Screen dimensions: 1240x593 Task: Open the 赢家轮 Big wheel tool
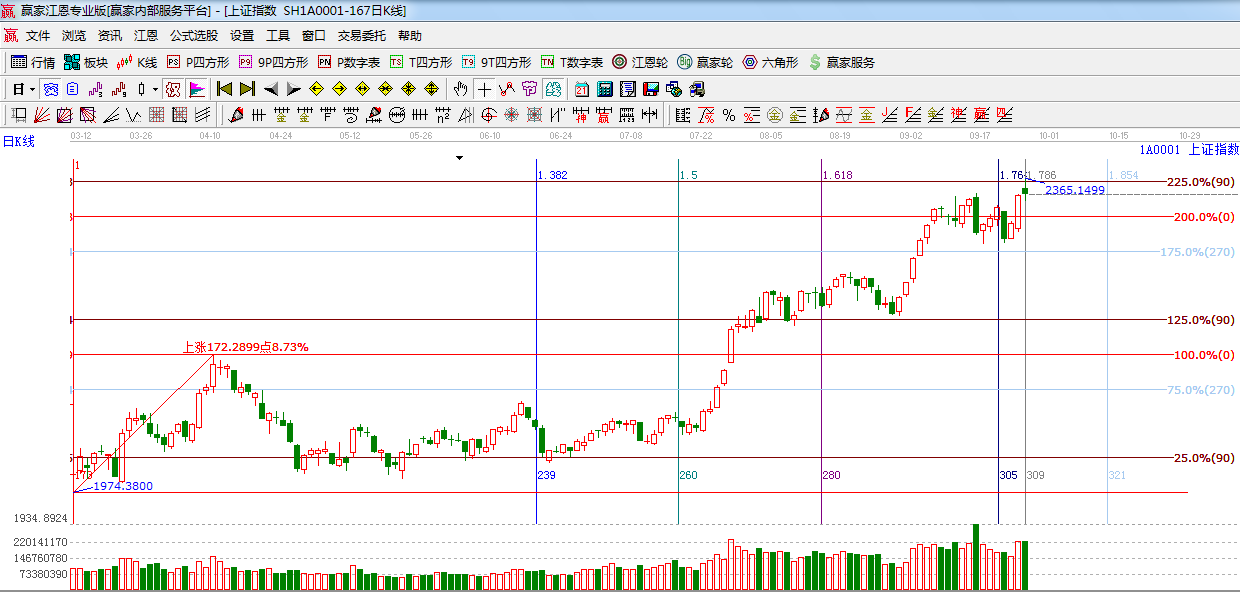[705, 62]
